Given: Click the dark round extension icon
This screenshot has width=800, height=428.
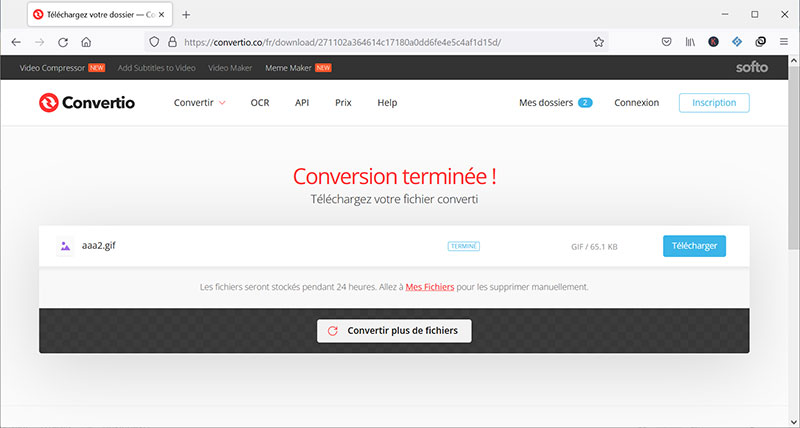Looking at the screenshot, I should (713, 42).
